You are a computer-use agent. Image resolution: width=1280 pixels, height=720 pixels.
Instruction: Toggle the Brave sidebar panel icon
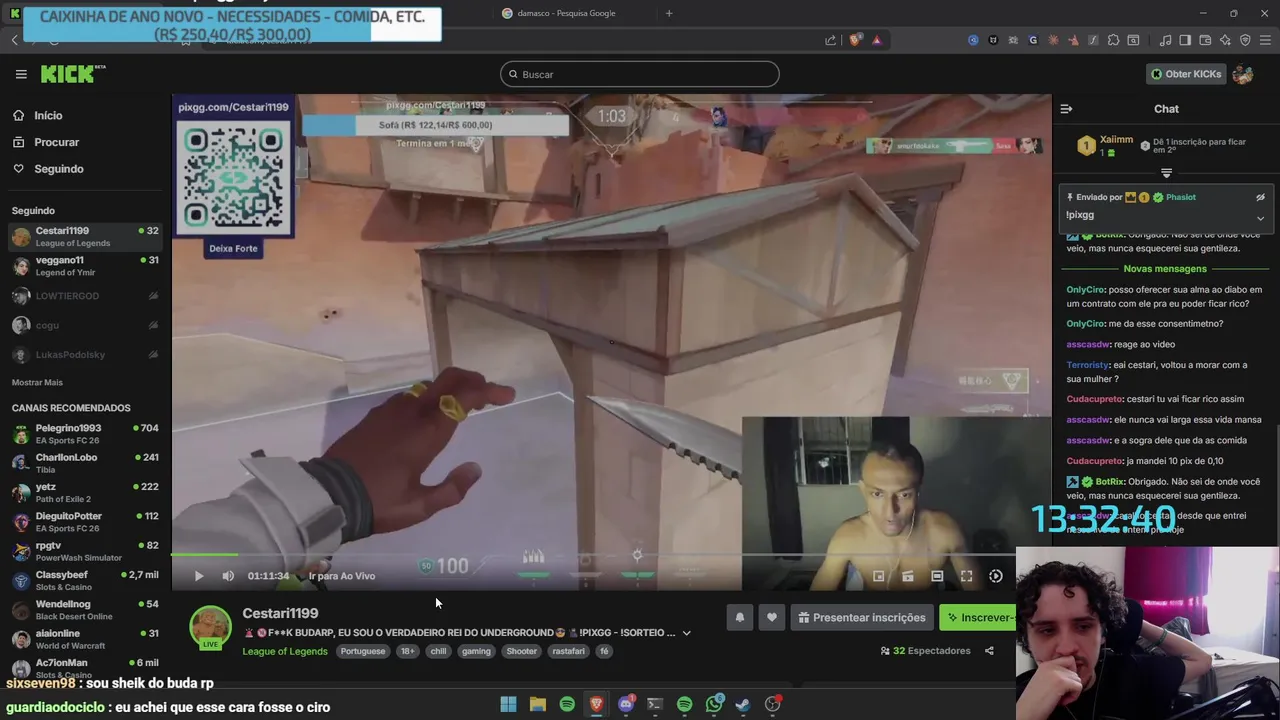click(x=1185, y=40)
